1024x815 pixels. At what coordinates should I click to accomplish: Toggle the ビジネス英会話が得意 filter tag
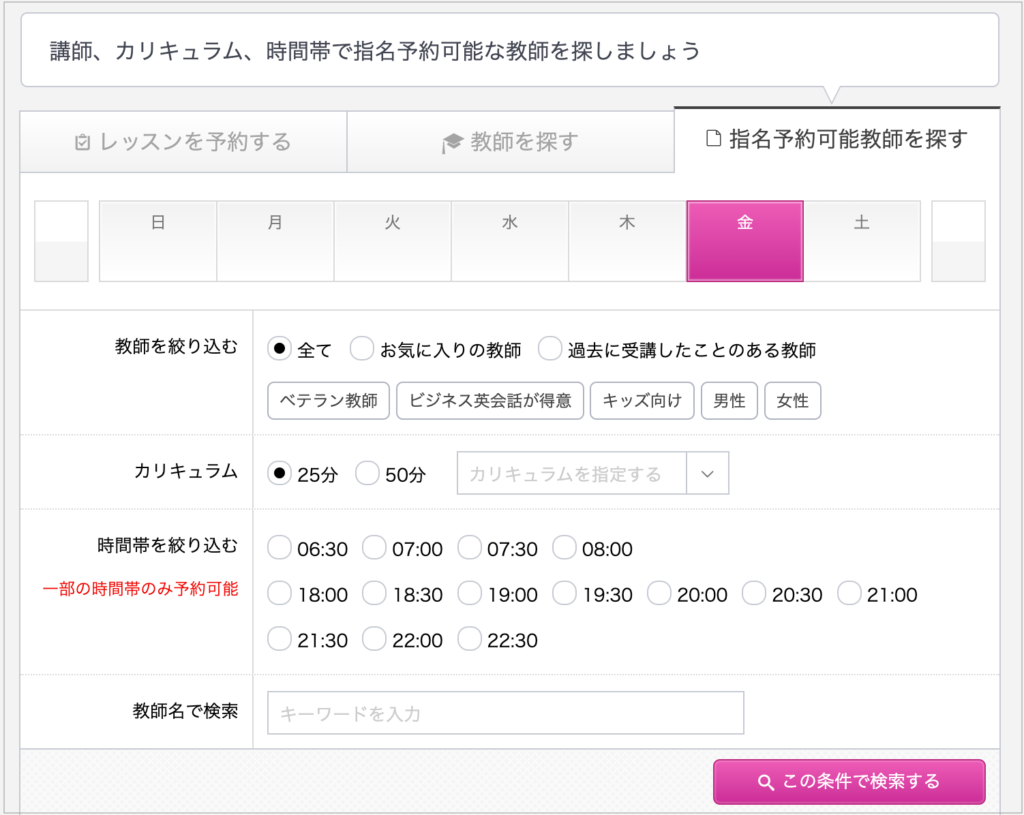coord(490,401)
